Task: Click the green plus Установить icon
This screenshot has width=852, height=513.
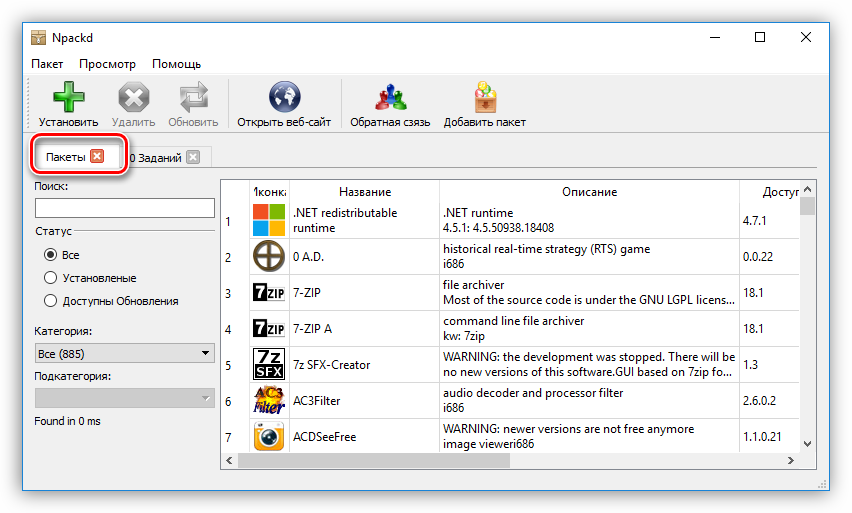Action: (x=68, y=98)
